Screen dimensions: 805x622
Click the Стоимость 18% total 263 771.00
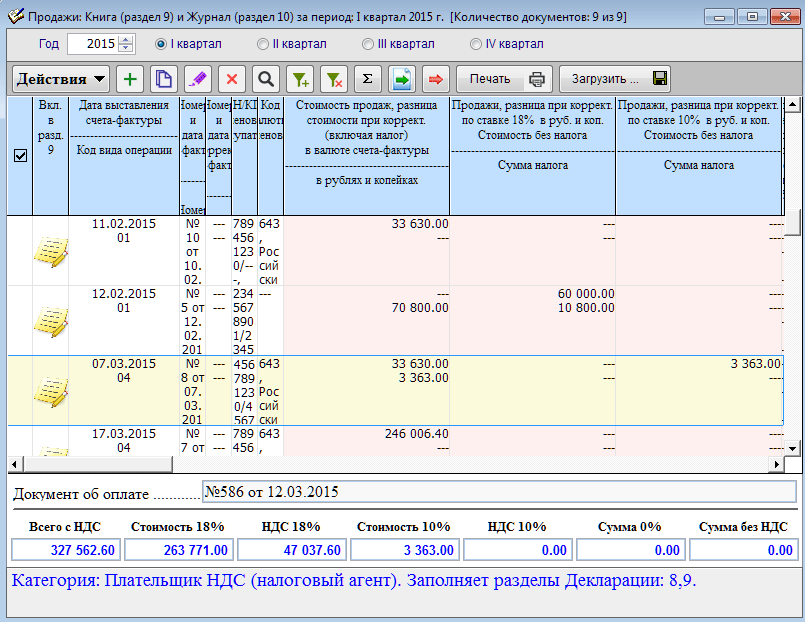pyautogui.click(x=179, y=550)
